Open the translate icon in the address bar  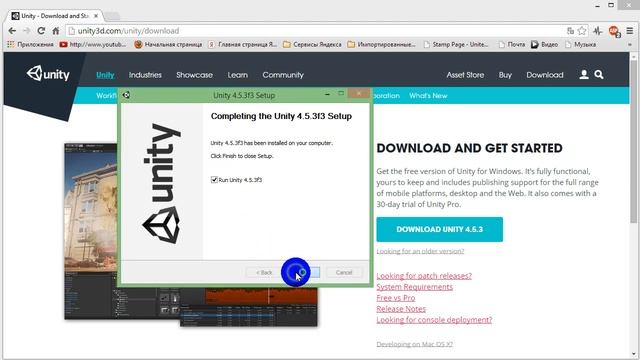(570, 31)
